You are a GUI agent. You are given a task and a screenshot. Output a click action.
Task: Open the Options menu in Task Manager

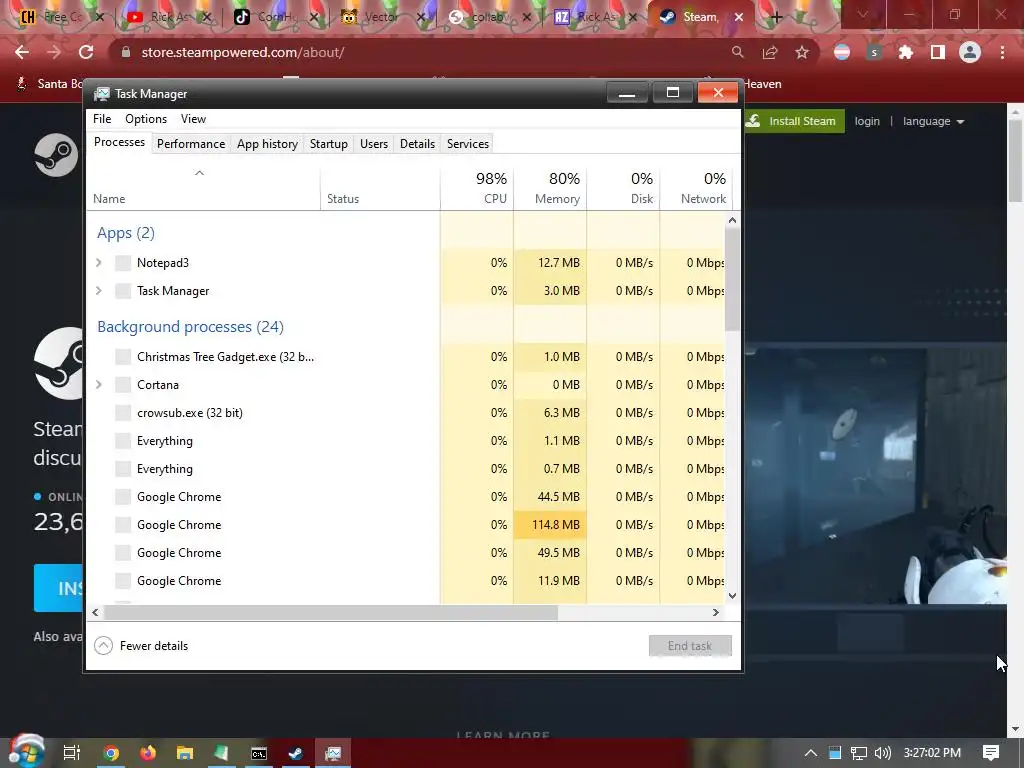coord(146,119)
